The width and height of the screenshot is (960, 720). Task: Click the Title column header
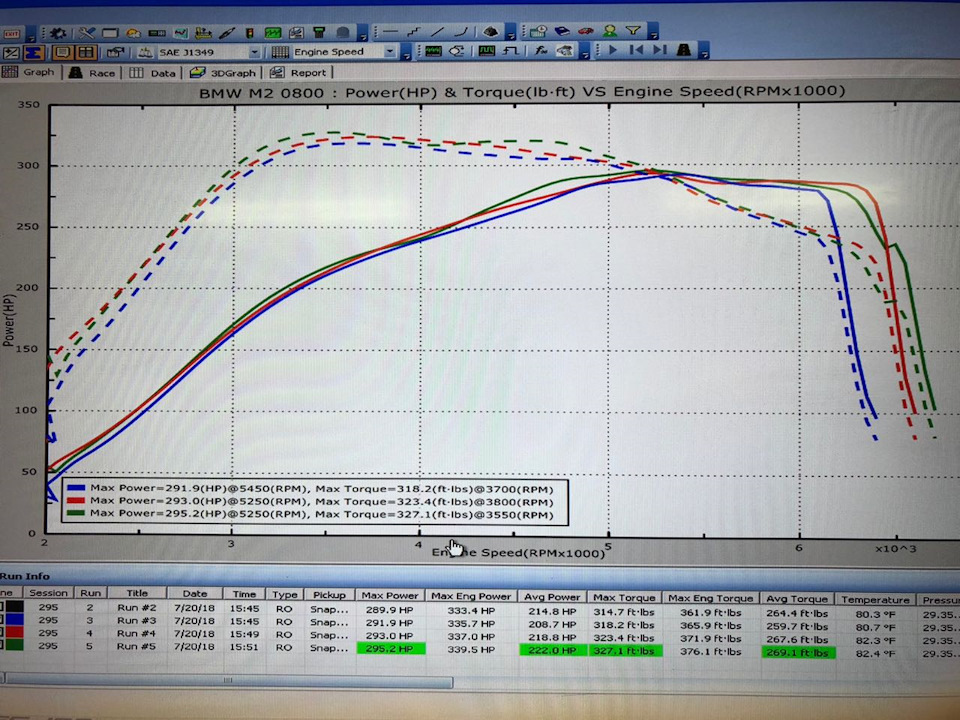[137, 593]
